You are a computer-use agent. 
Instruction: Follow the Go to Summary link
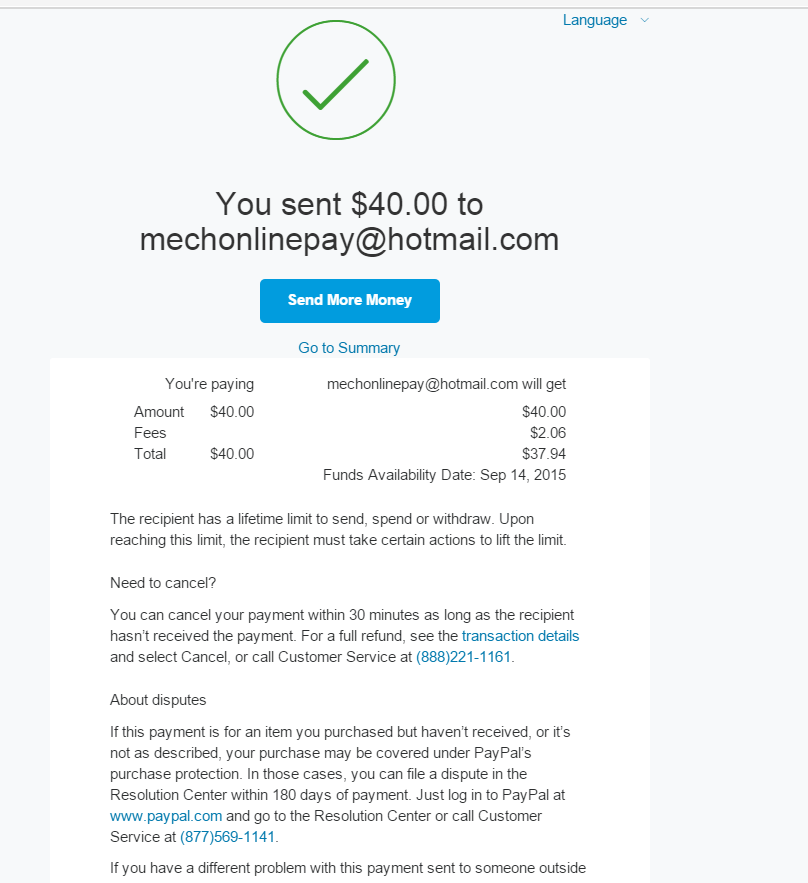pos(349,348)
